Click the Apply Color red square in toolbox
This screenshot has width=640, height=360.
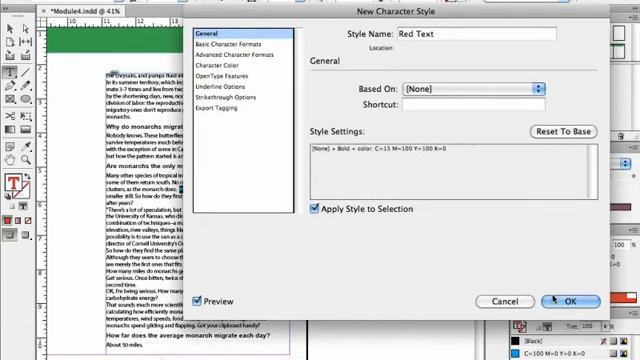pyautogui.click(x=7, y=221)
